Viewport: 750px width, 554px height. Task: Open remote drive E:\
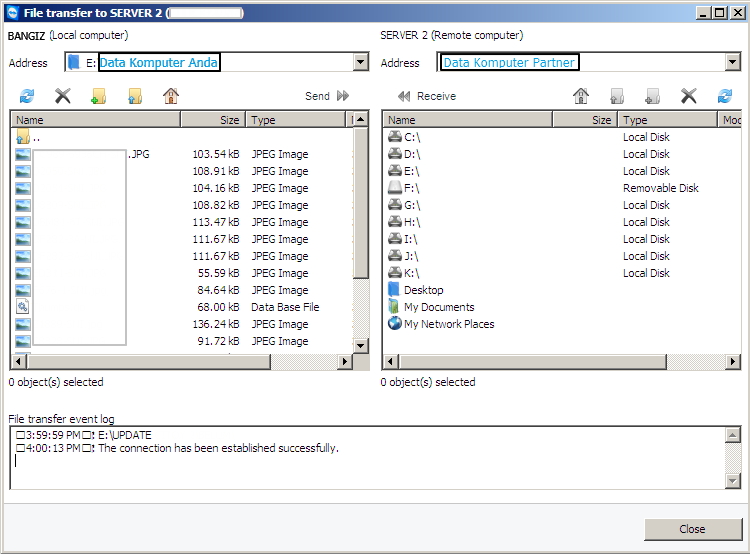[404, 171]
